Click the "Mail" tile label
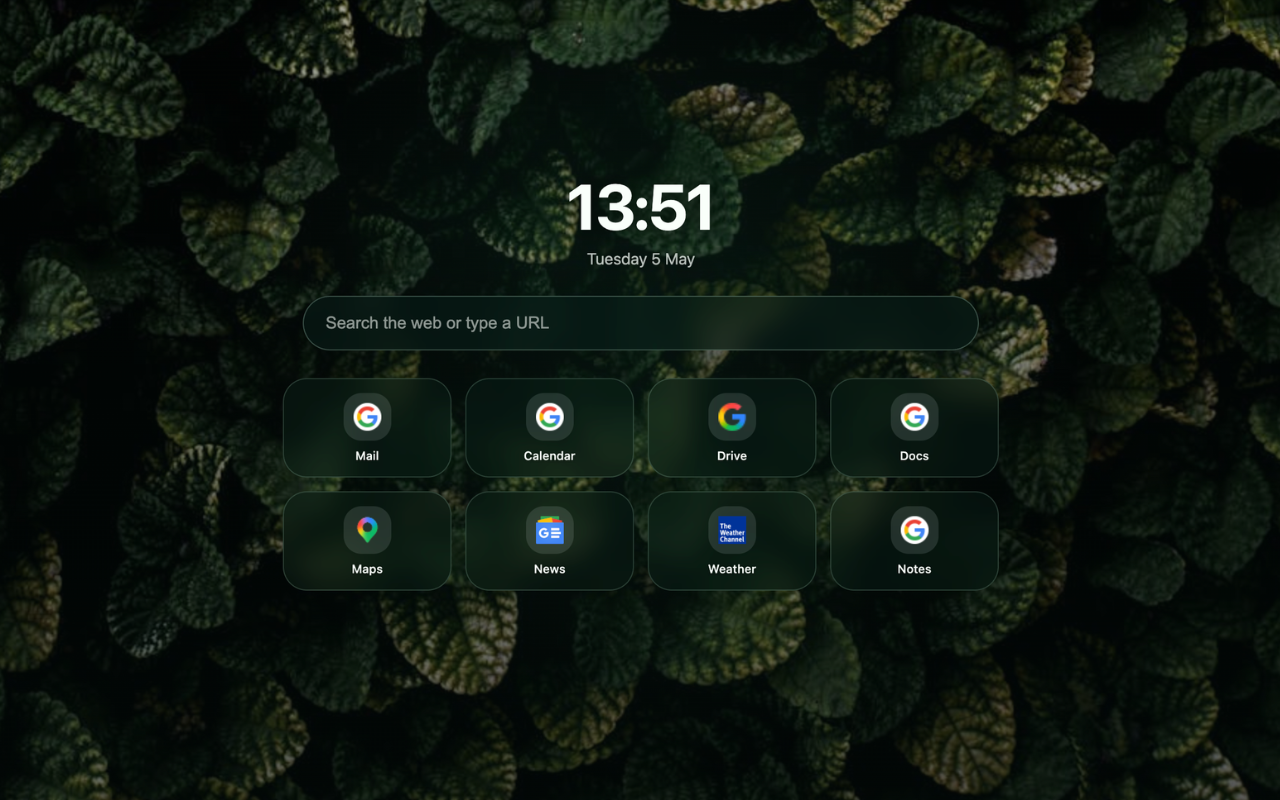Screen dimensions: 1280x800 (367, 456)
